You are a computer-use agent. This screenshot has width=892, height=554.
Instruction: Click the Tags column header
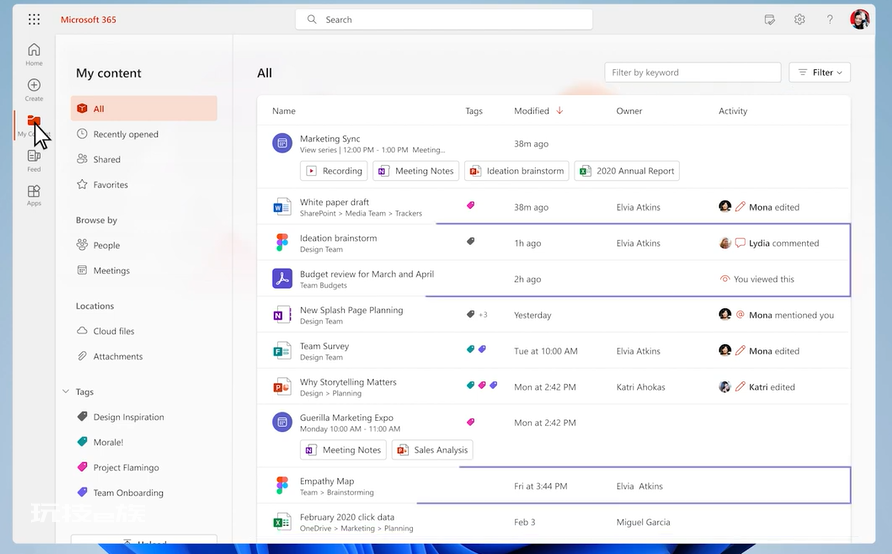[474, 111]
